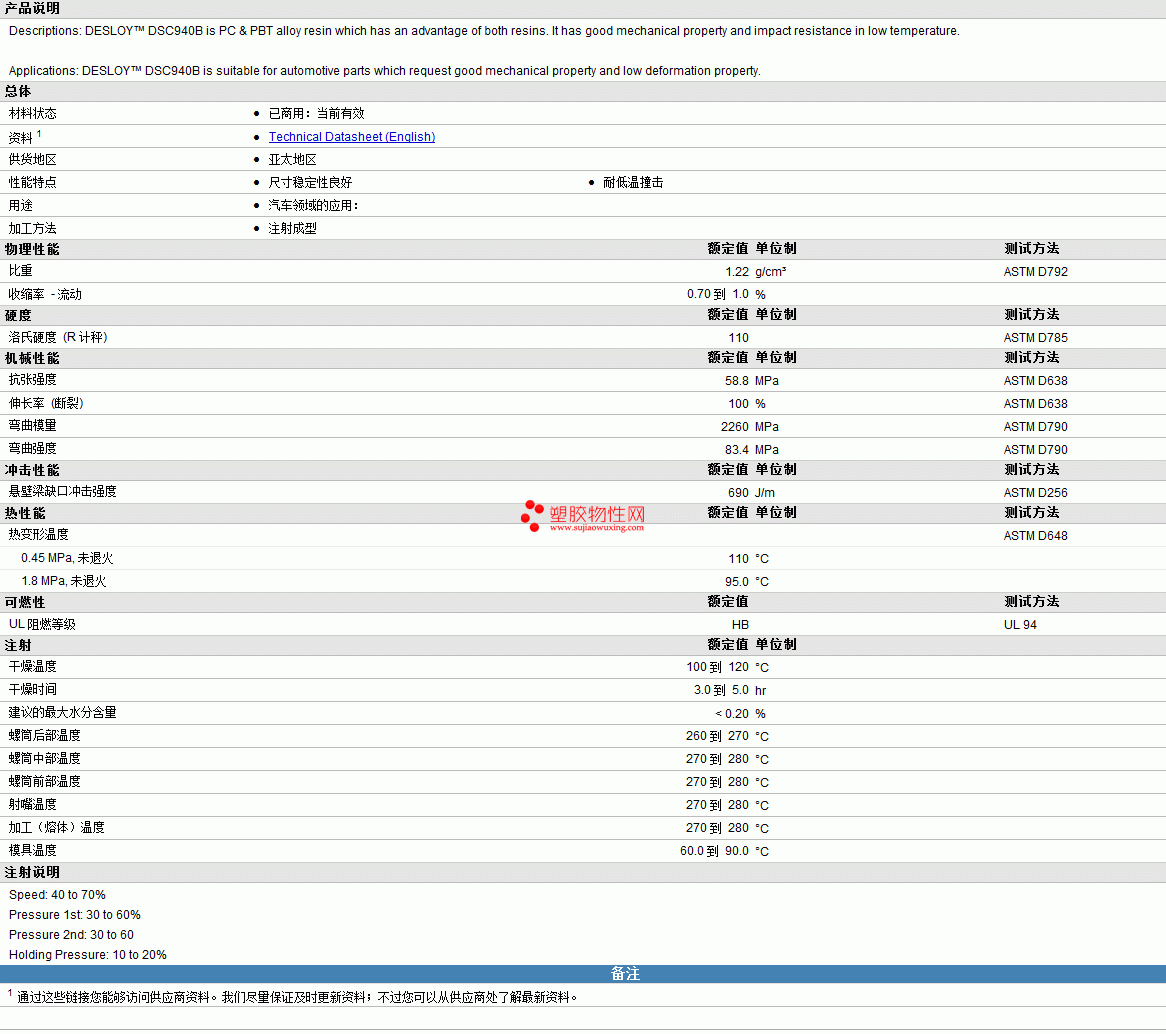The height and width of the screenshot is (1034, 1166).
Task: Click the '热性能' section header
Action: [25, 514]
